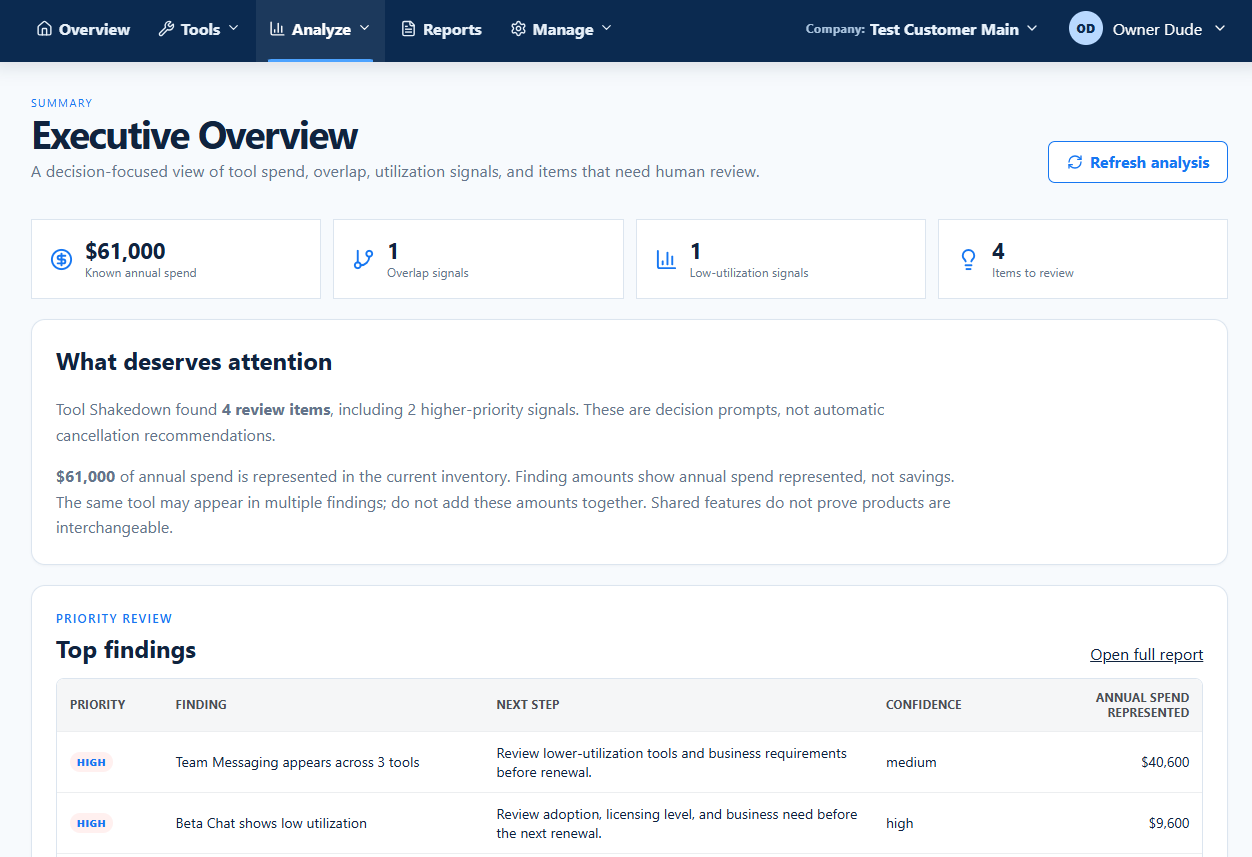Click HIGH badge in Team Messaging row
The height and width of the screenshot is (857, 1252).
coord(91,762)
